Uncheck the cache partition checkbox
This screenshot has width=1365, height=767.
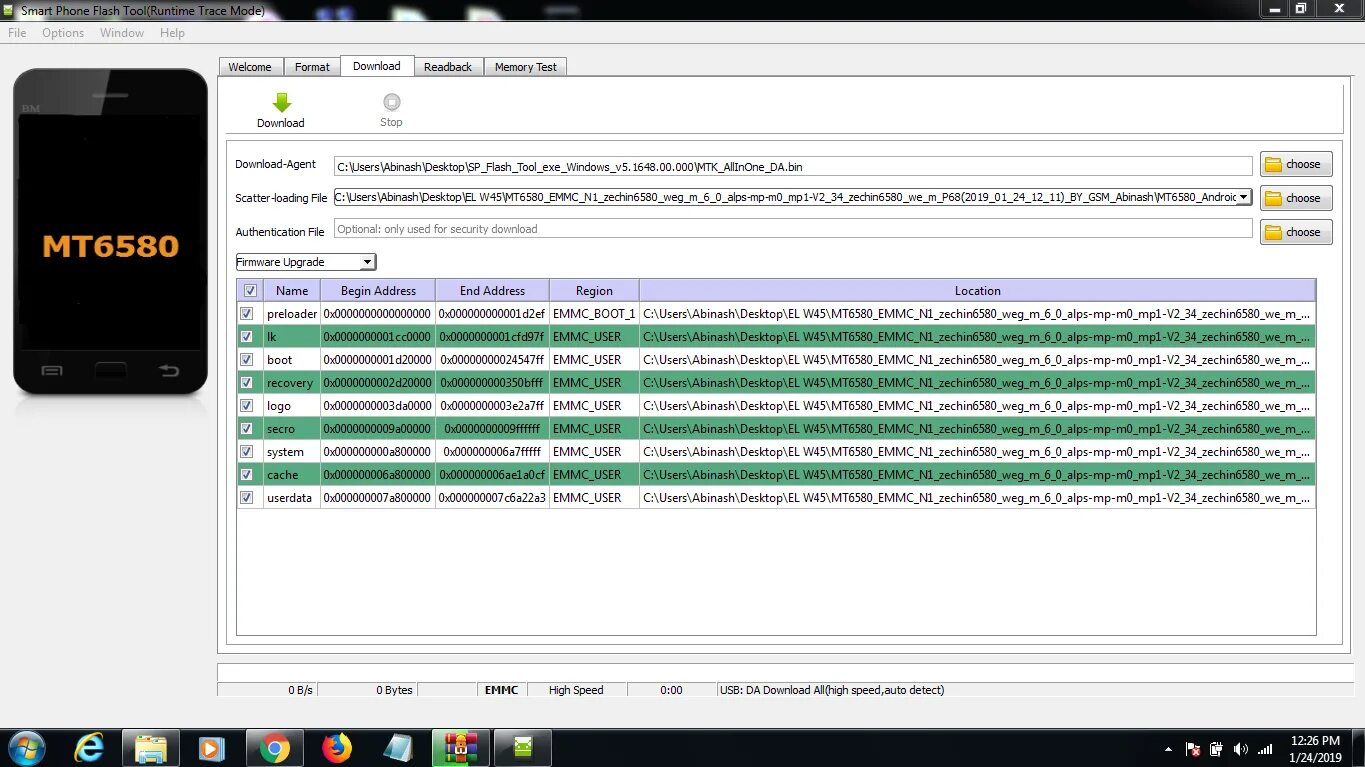246,475
